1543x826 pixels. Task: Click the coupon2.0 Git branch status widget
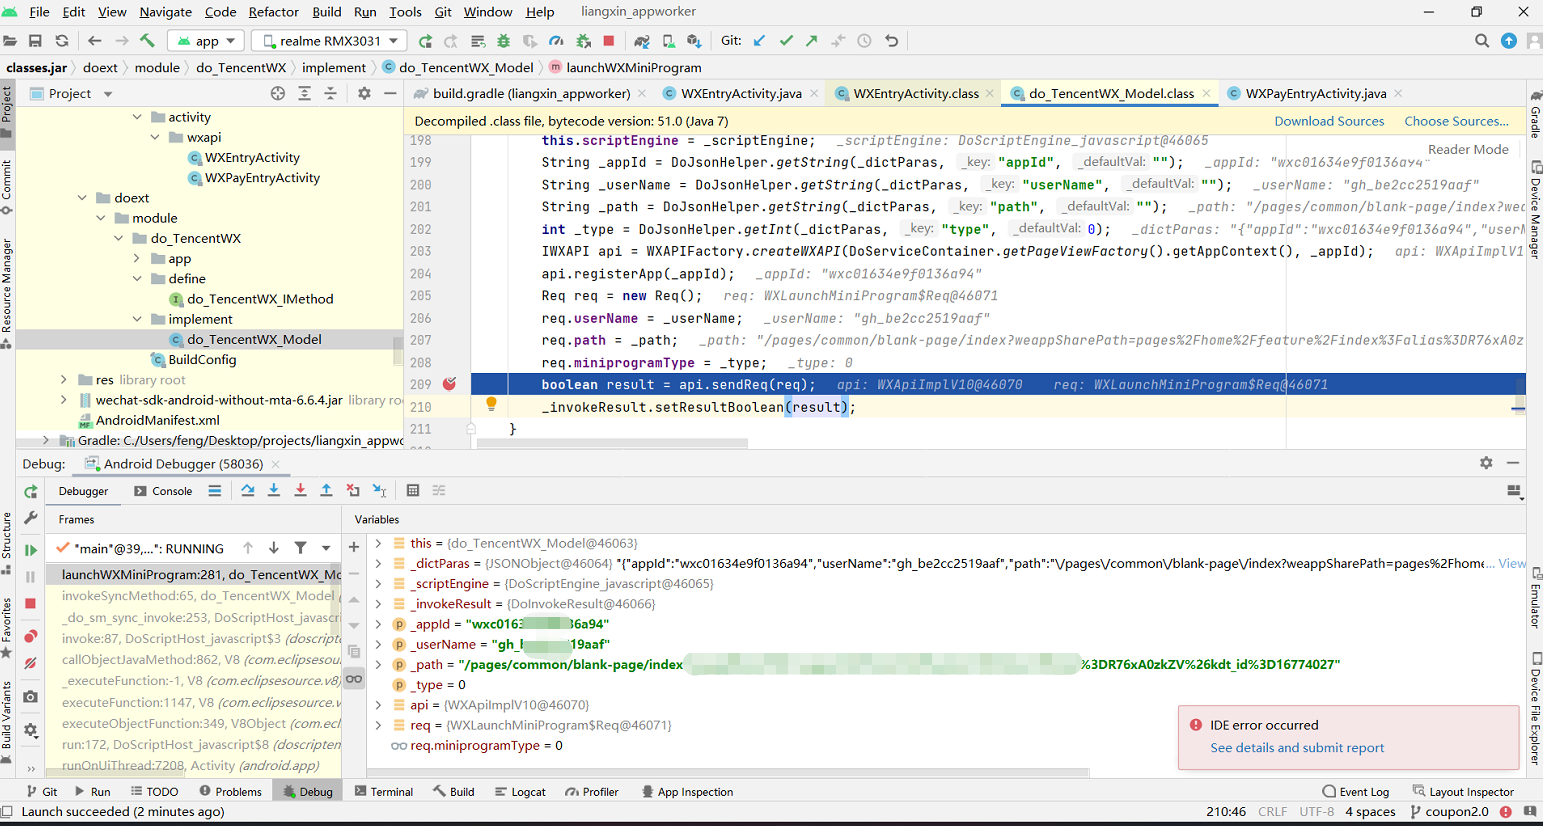1449,812
